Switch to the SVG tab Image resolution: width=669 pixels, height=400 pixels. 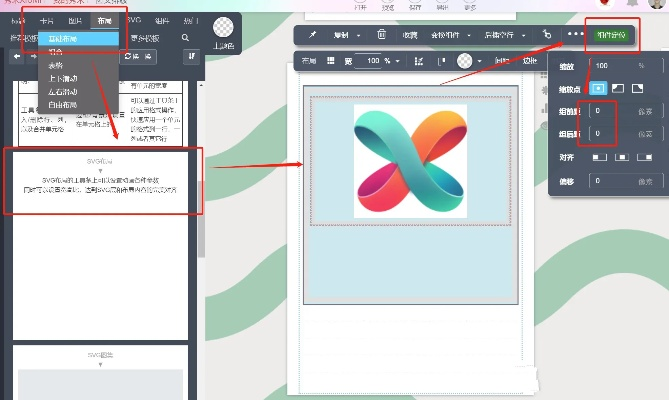(133, 20)
